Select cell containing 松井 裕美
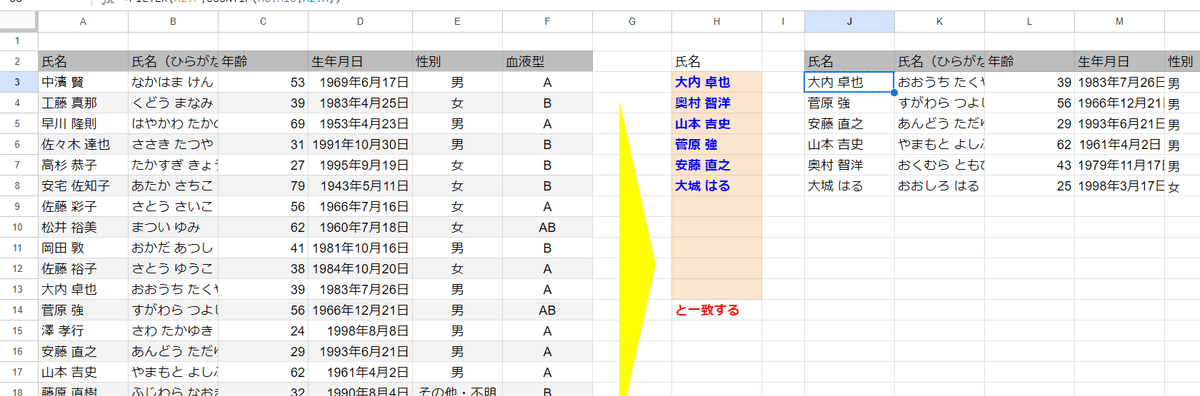Image resolution: width=1200 pixels, height=396 pixels. tap(82, 227)
